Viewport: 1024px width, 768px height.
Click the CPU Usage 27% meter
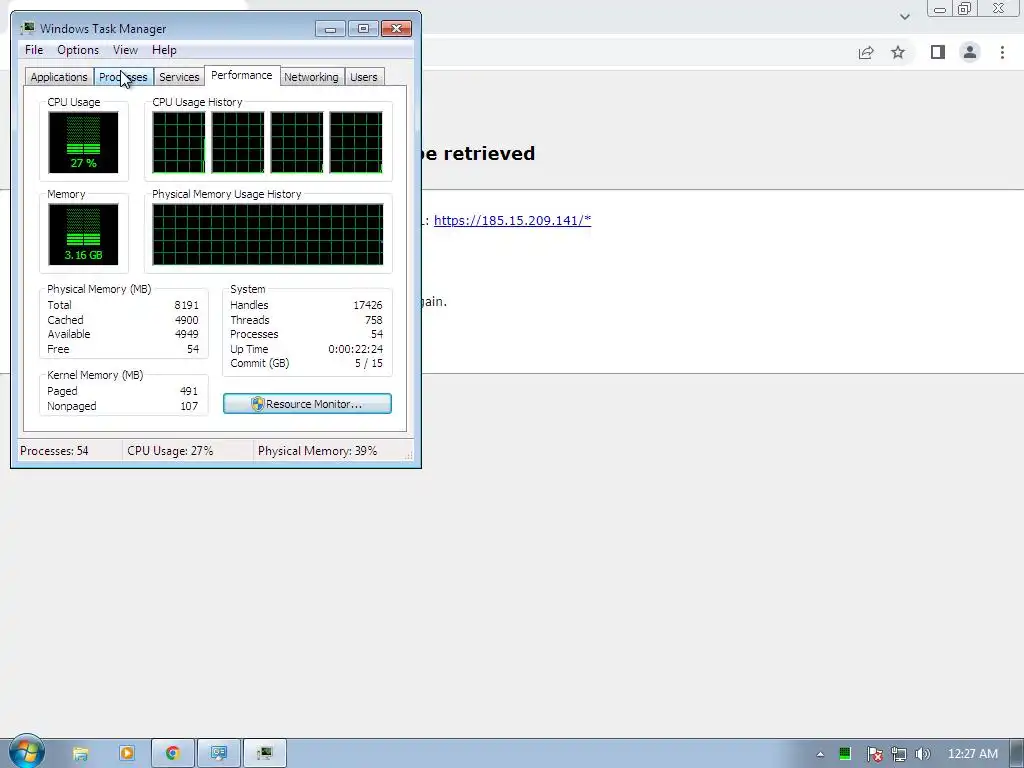pos(84,142)
